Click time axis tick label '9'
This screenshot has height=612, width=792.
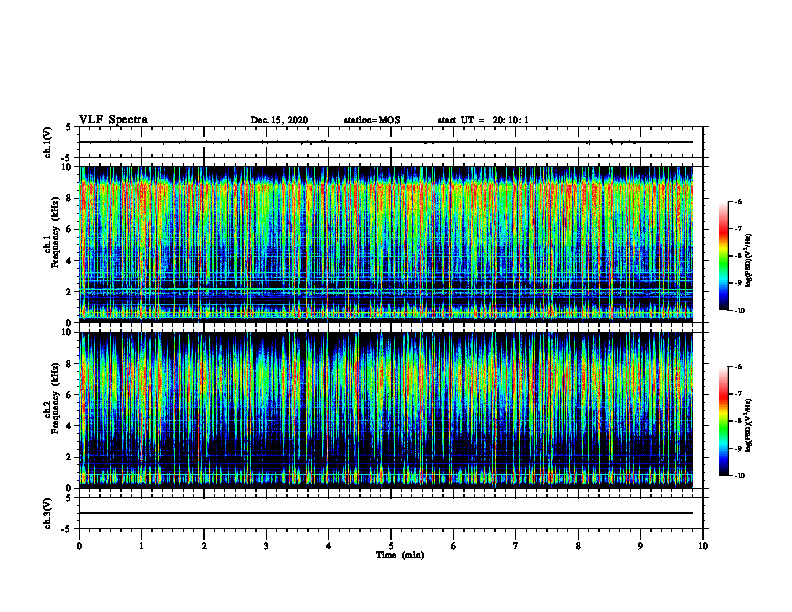tap(640, 546)
